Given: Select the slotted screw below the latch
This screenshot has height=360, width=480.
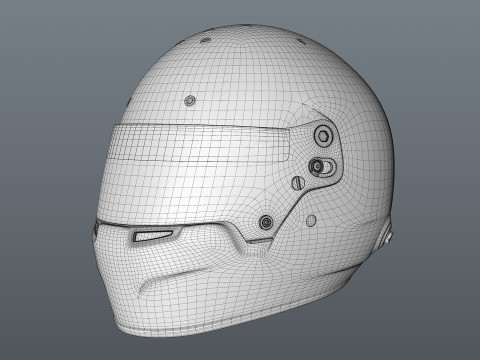Looking at the screenshot, I should pos(298,183).
